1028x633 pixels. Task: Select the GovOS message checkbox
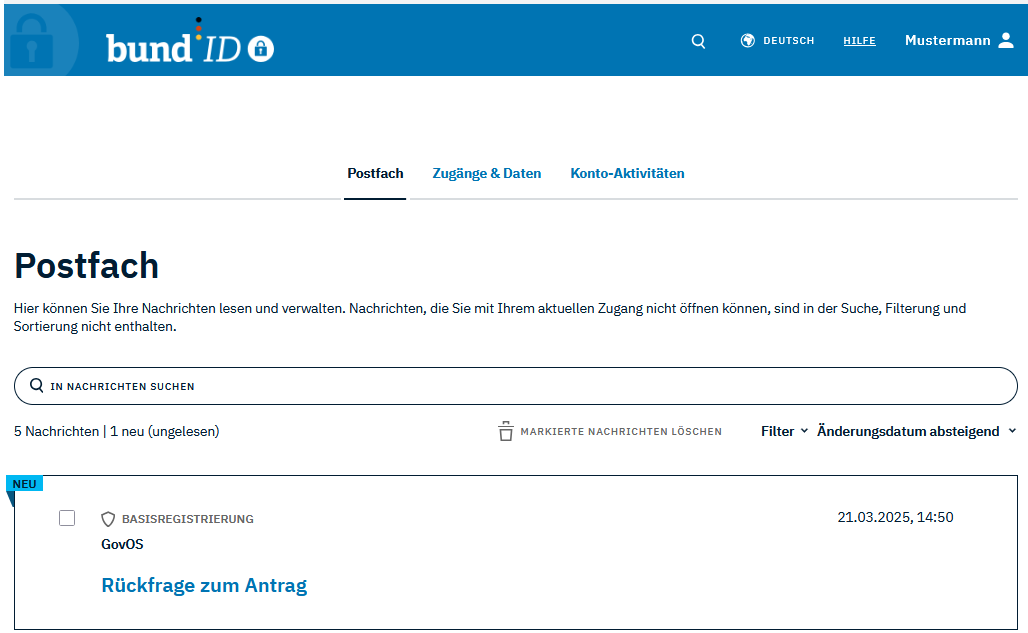[x=67, y=518]
